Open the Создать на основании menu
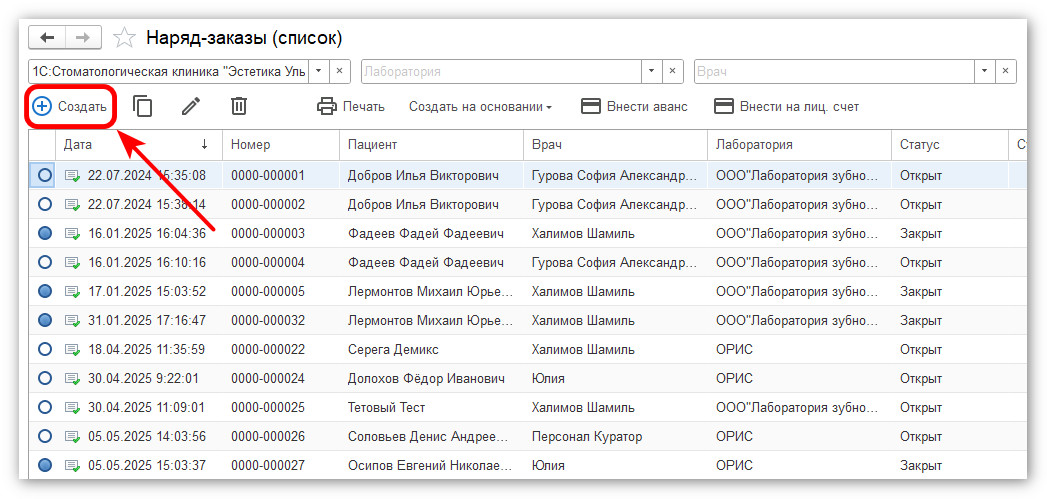The height and width of the screenshot is (499, 1047). click(x=480, y=106)
